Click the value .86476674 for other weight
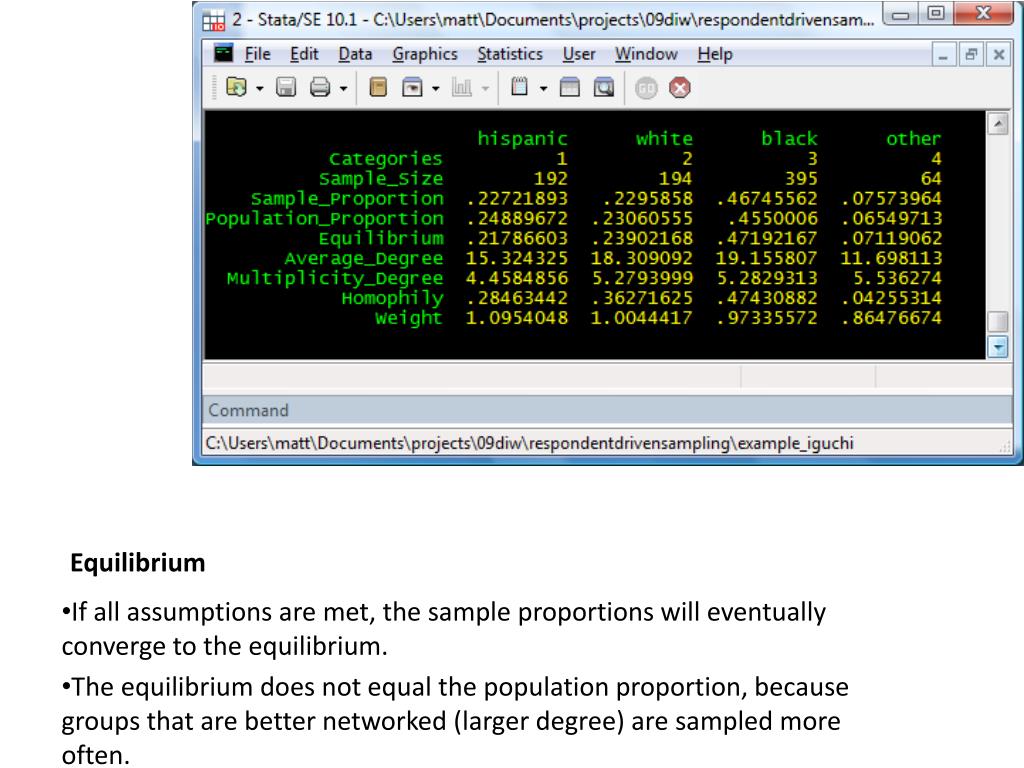 point(891,317)
